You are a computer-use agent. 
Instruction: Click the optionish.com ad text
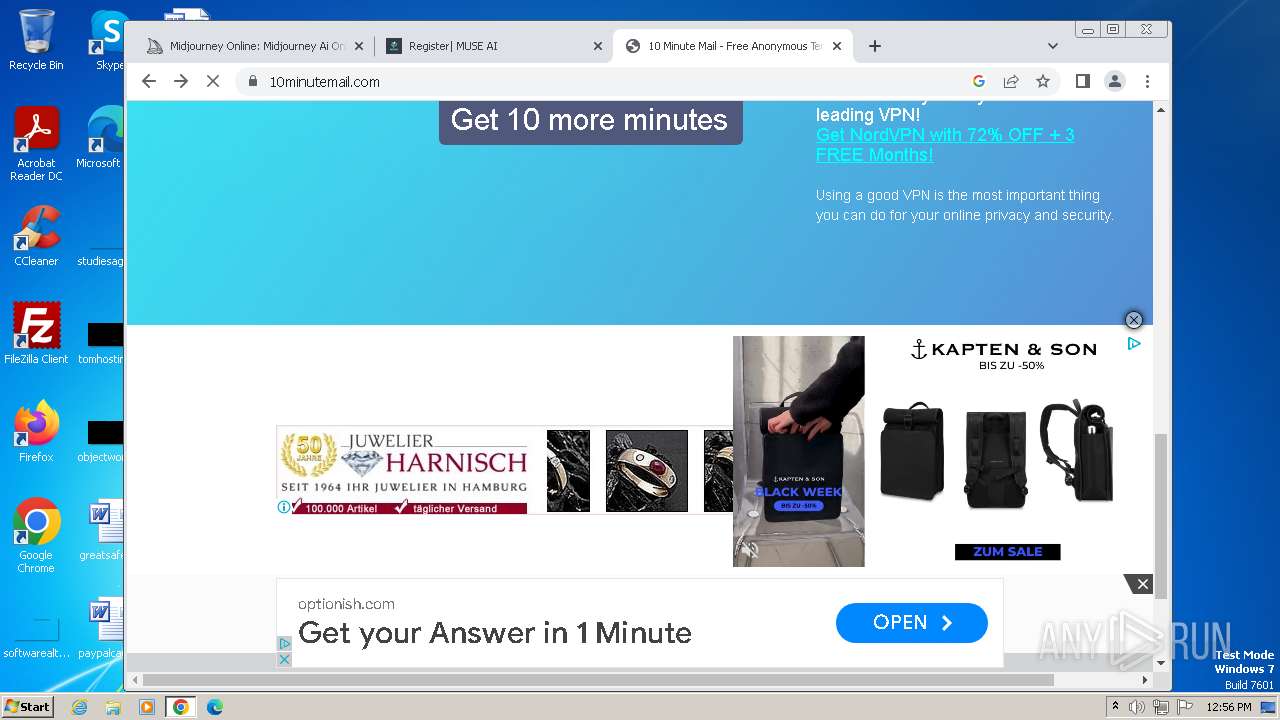pyautogui.click(x=346, y=604)
